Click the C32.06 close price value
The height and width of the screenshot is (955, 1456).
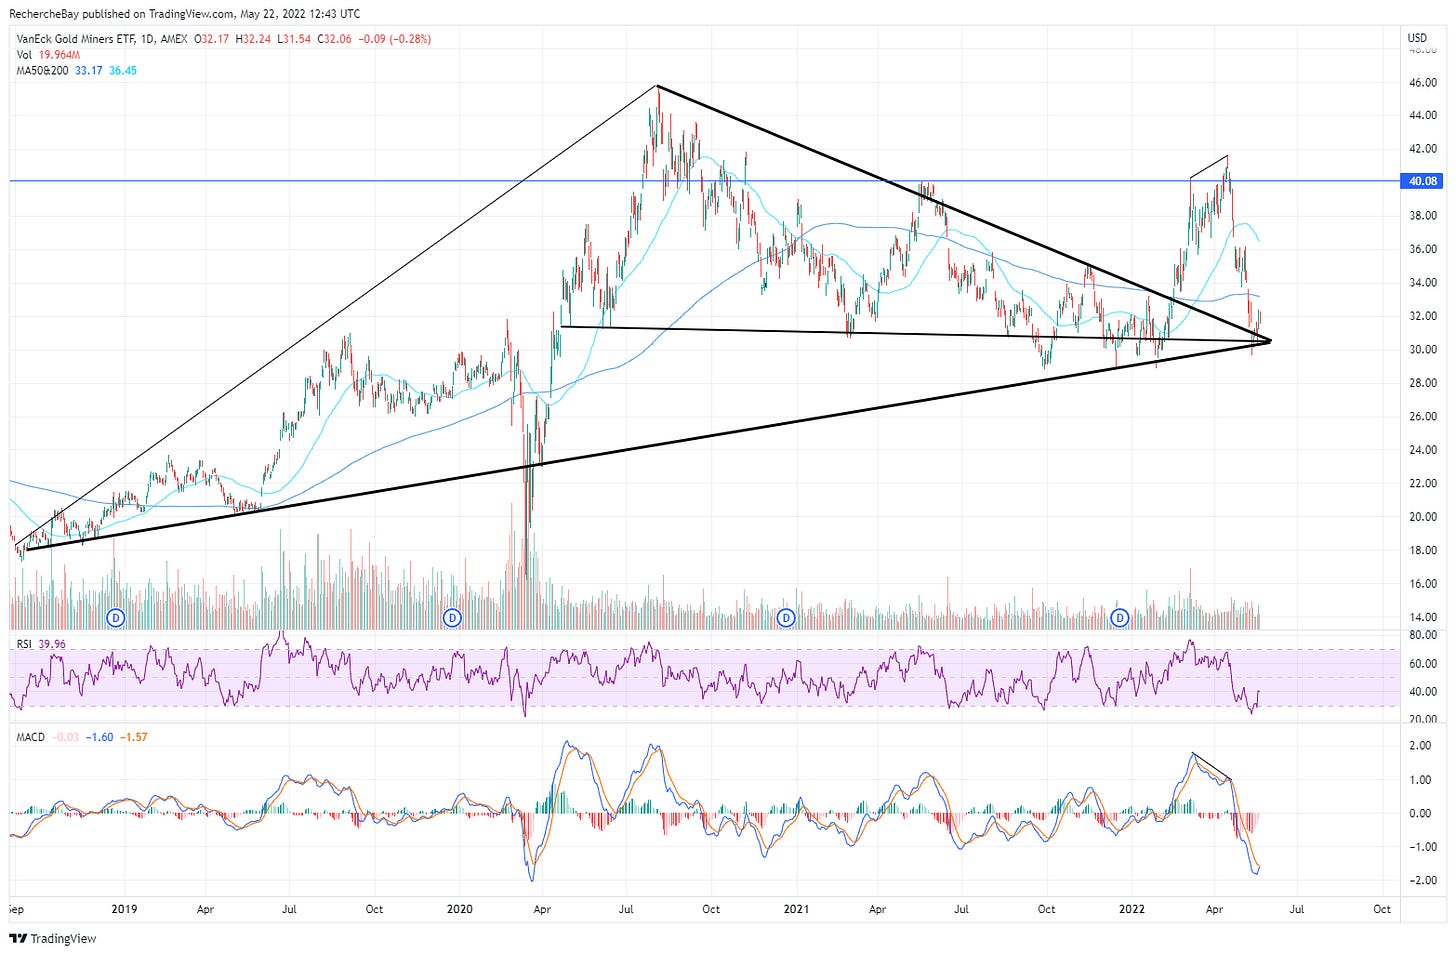pos(335,39)
